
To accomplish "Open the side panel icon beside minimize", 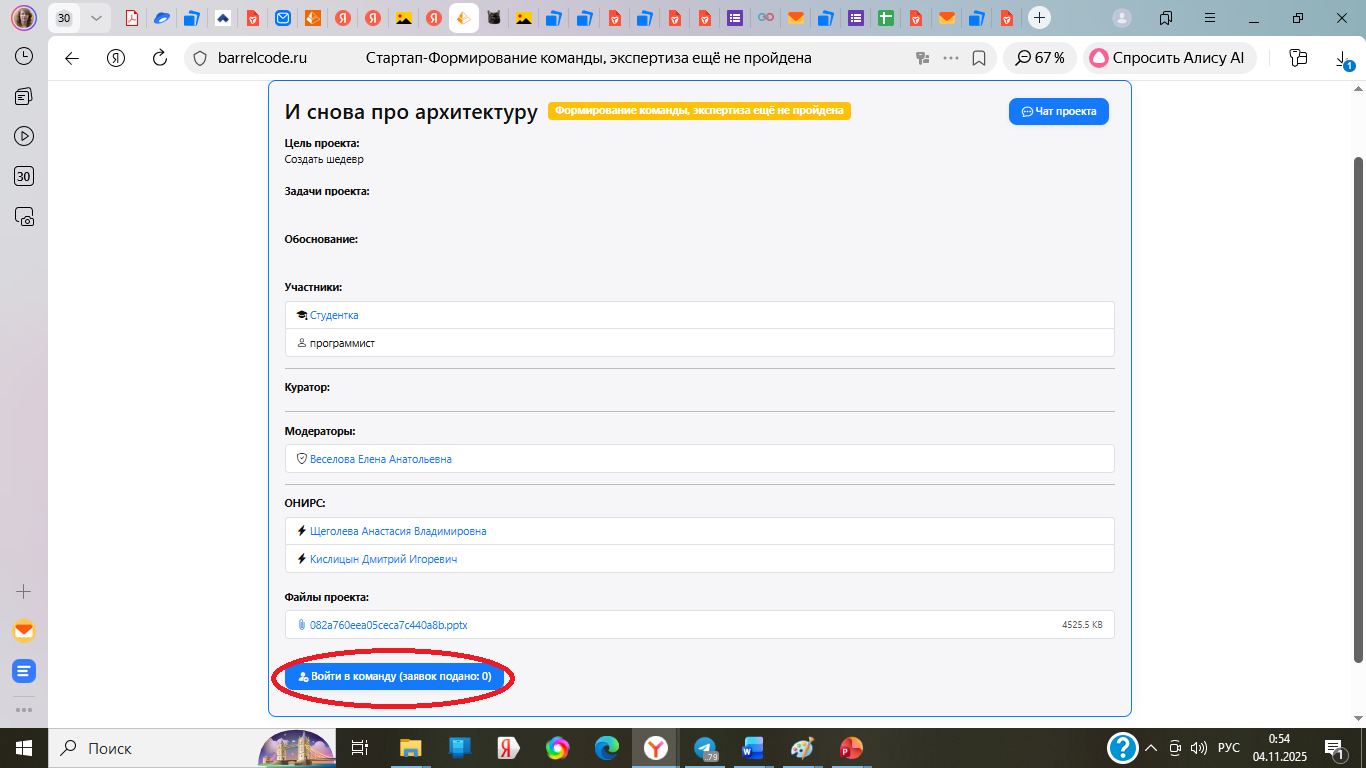I will [x=1166, y=18].
